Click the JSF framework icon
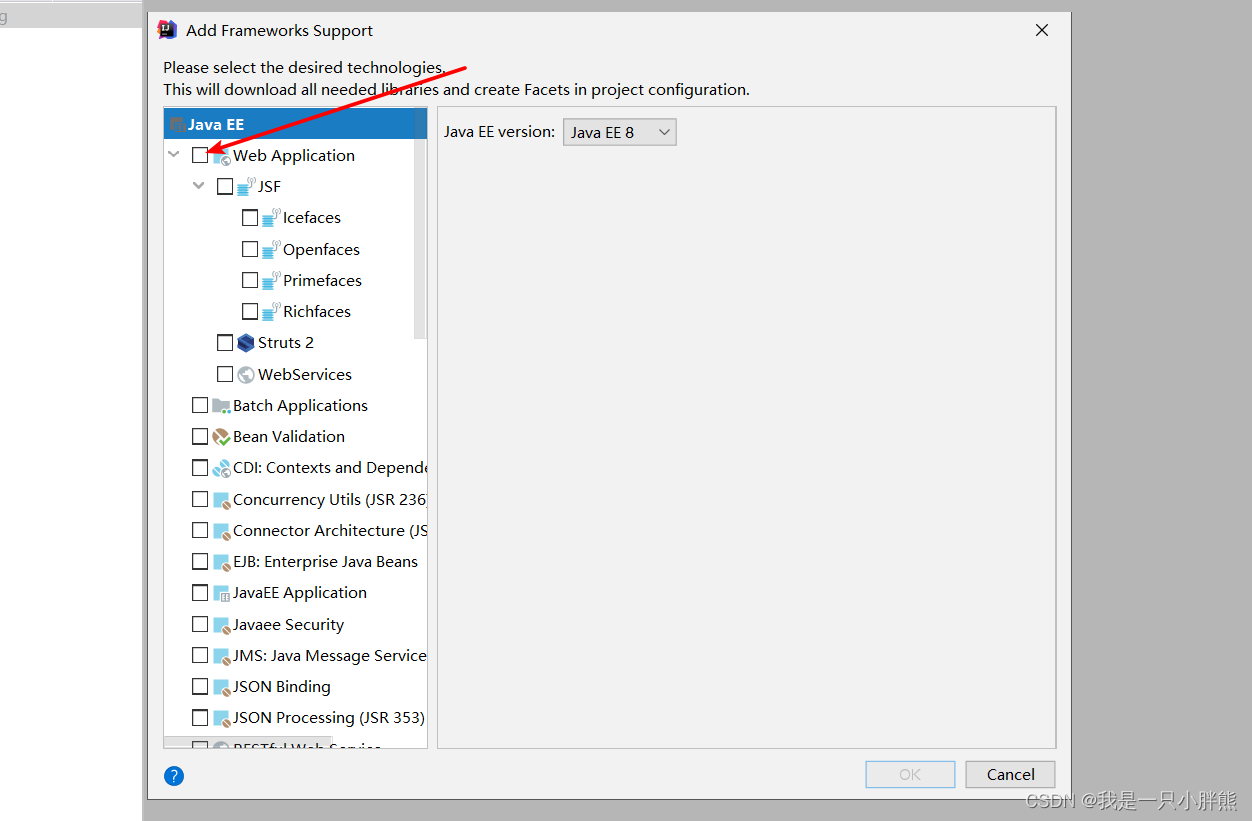The width and height of the screenshot is (1252, 821). (x=246, y=187)
